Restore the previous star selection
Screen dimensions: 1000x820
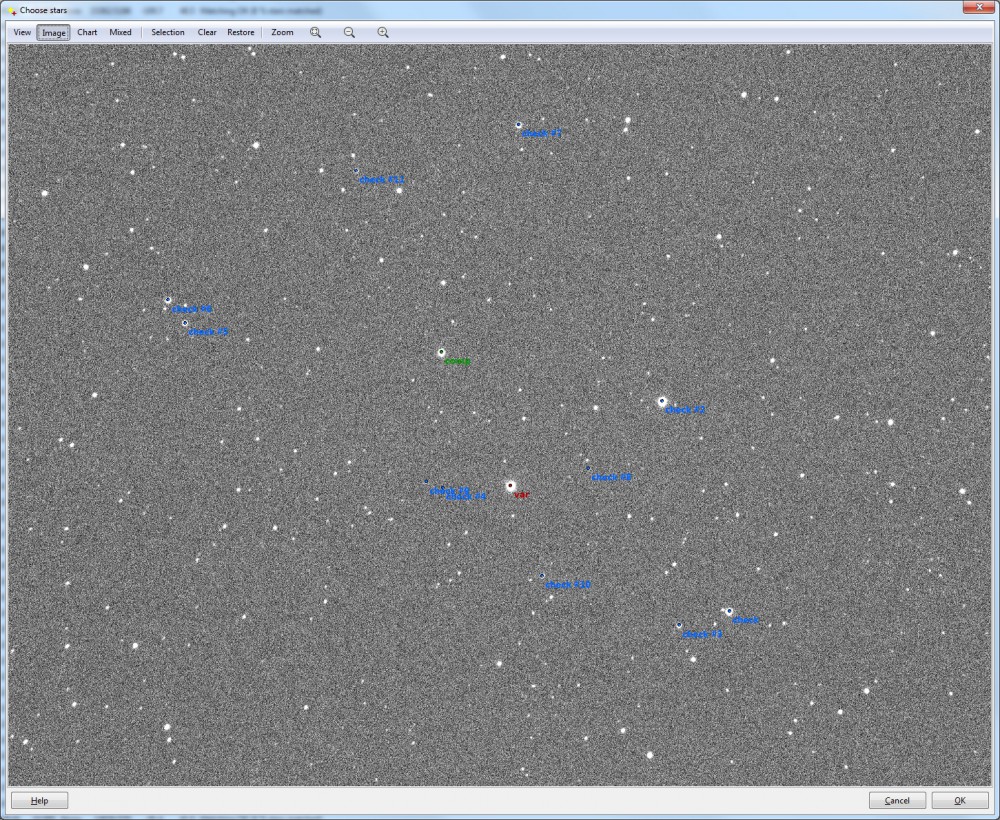pyautogui.click(x=241, y=32)
